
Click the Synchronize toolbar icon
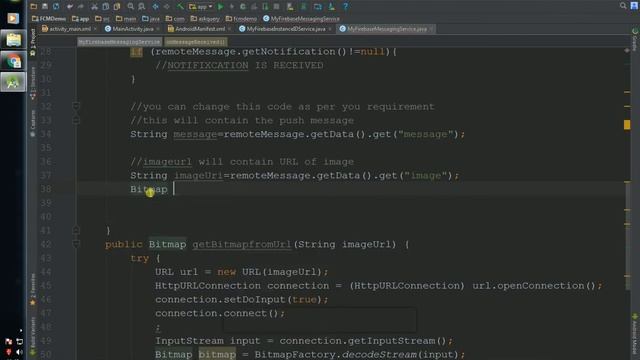[56, 7]
